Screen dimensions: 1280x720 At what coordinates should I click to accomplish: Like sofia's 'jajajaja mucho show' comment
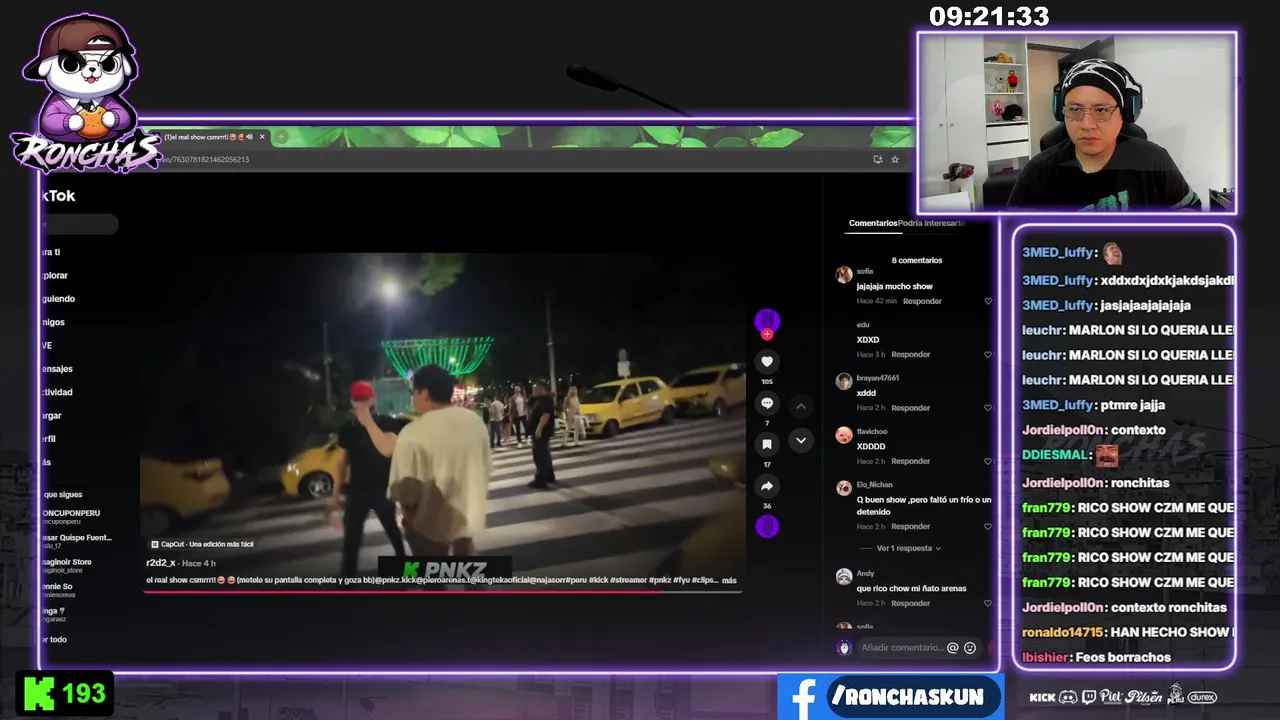988,301
